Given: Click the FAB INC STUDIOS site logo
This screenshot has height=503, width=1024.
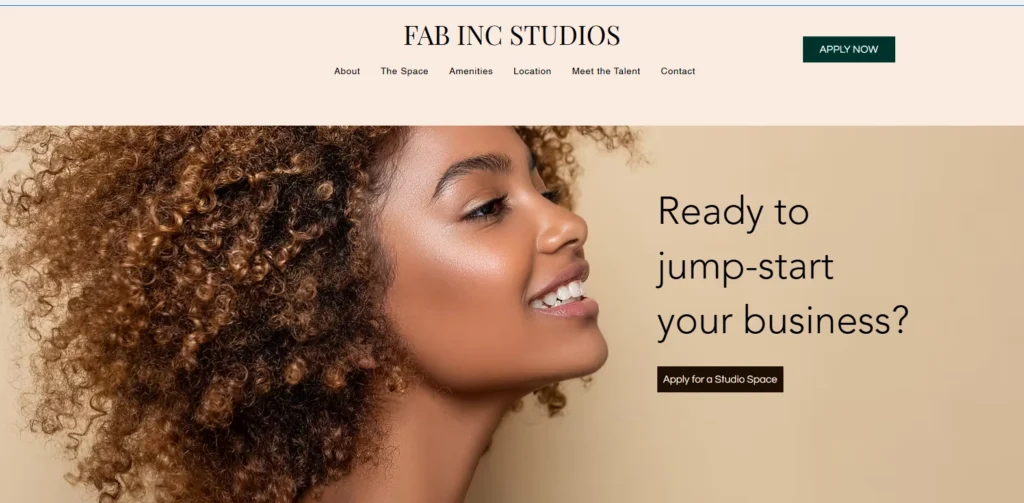Looking at the screenshot, I should [511, 35].
